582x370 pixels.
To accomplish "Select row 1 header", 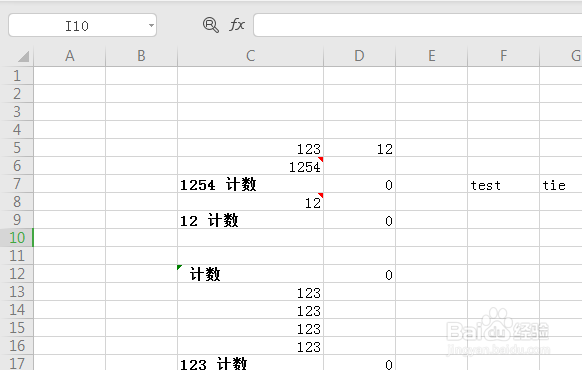I will tap(17, 76).
